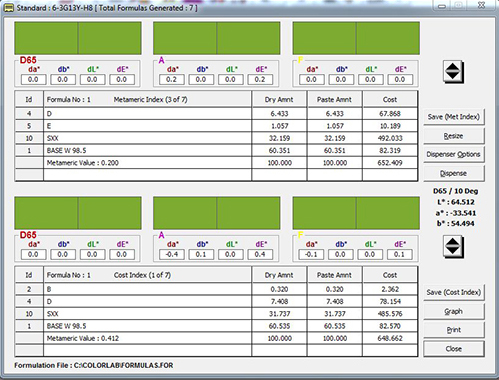Click the upper illuminant A dE* field showing 0.2

point(260,80)
